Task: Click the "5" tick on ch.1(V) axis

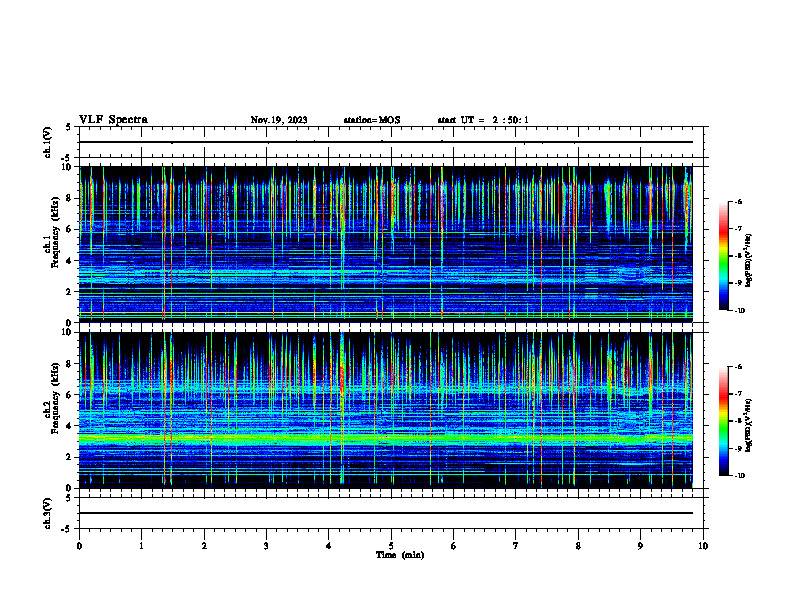Action: 69,128
